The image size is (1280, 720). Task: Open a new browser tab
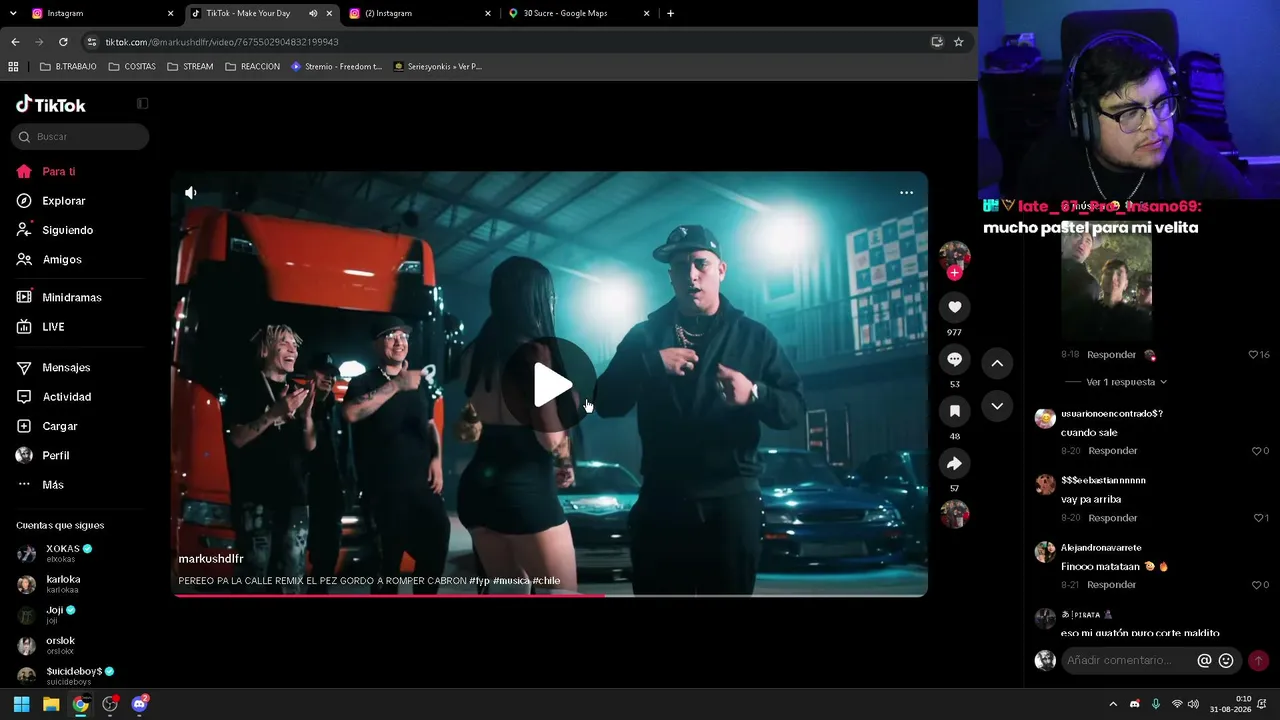click(x=670, y=14)
